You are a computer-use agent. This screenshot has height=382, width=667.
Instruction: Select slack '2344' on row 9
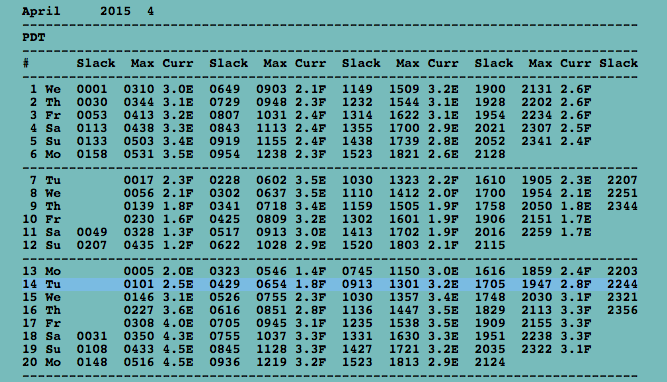pos(622,206)
